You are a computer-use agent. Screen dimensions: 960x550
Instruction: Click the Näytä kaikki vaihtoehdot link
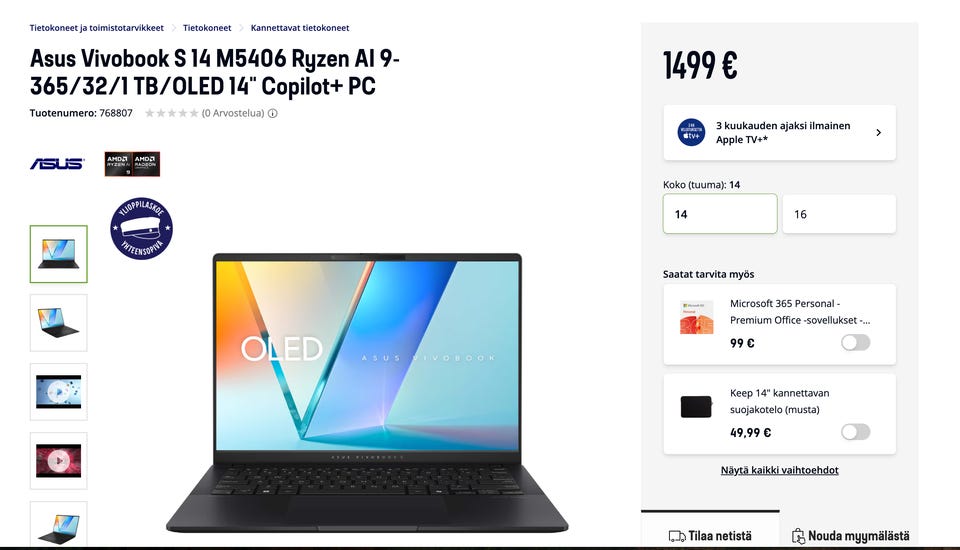pos(779,470)
